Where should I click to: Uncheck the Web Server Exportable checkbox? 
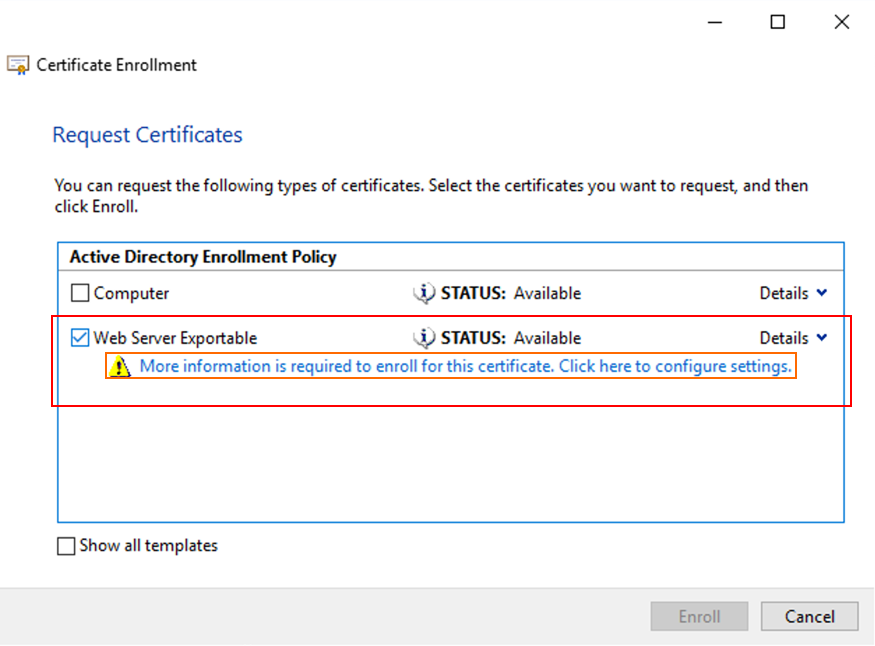tap(79, 338)
